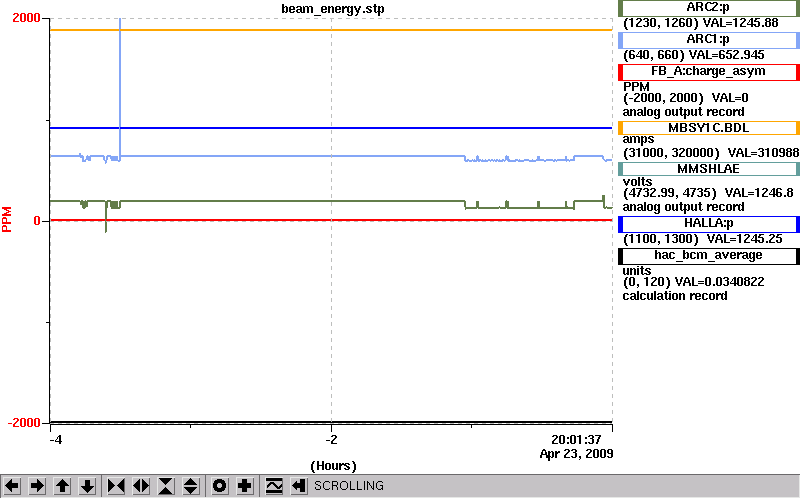Click the -2 x-axis tick label
This screenshot has height=498, width=800.
point(332,439)
